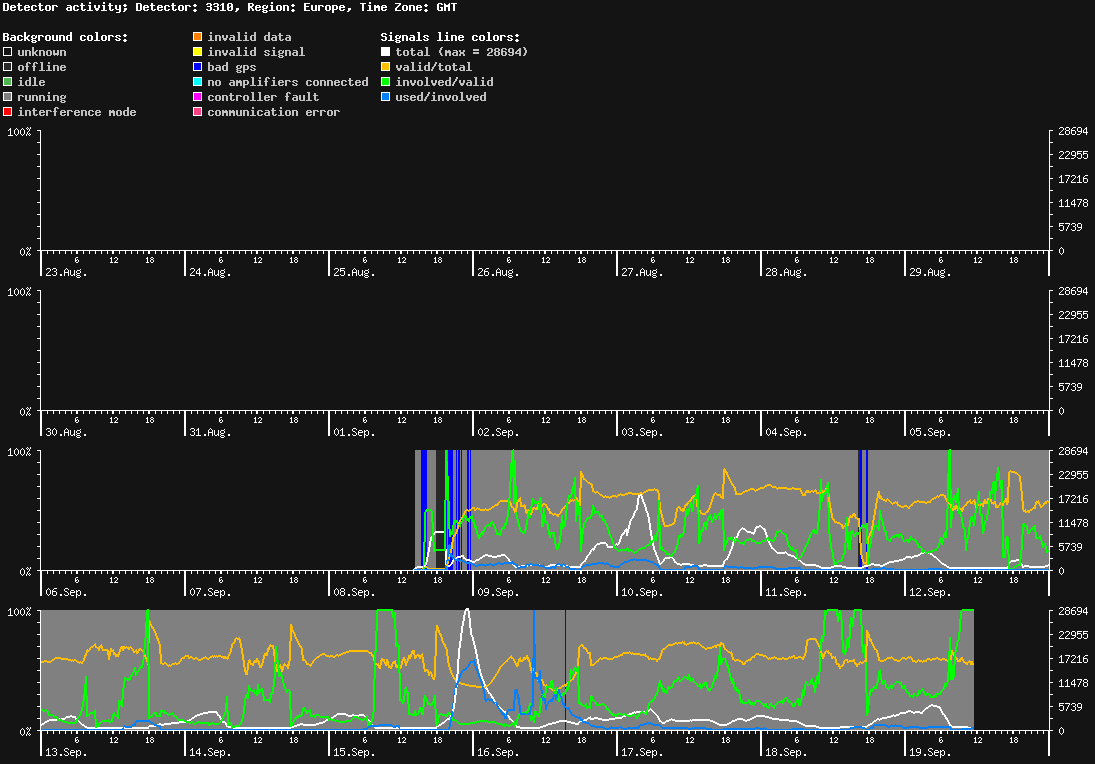Screen dimensions: 1095x764
Task: Click the white total signal swatch
Action: click(x=385, y=52)
